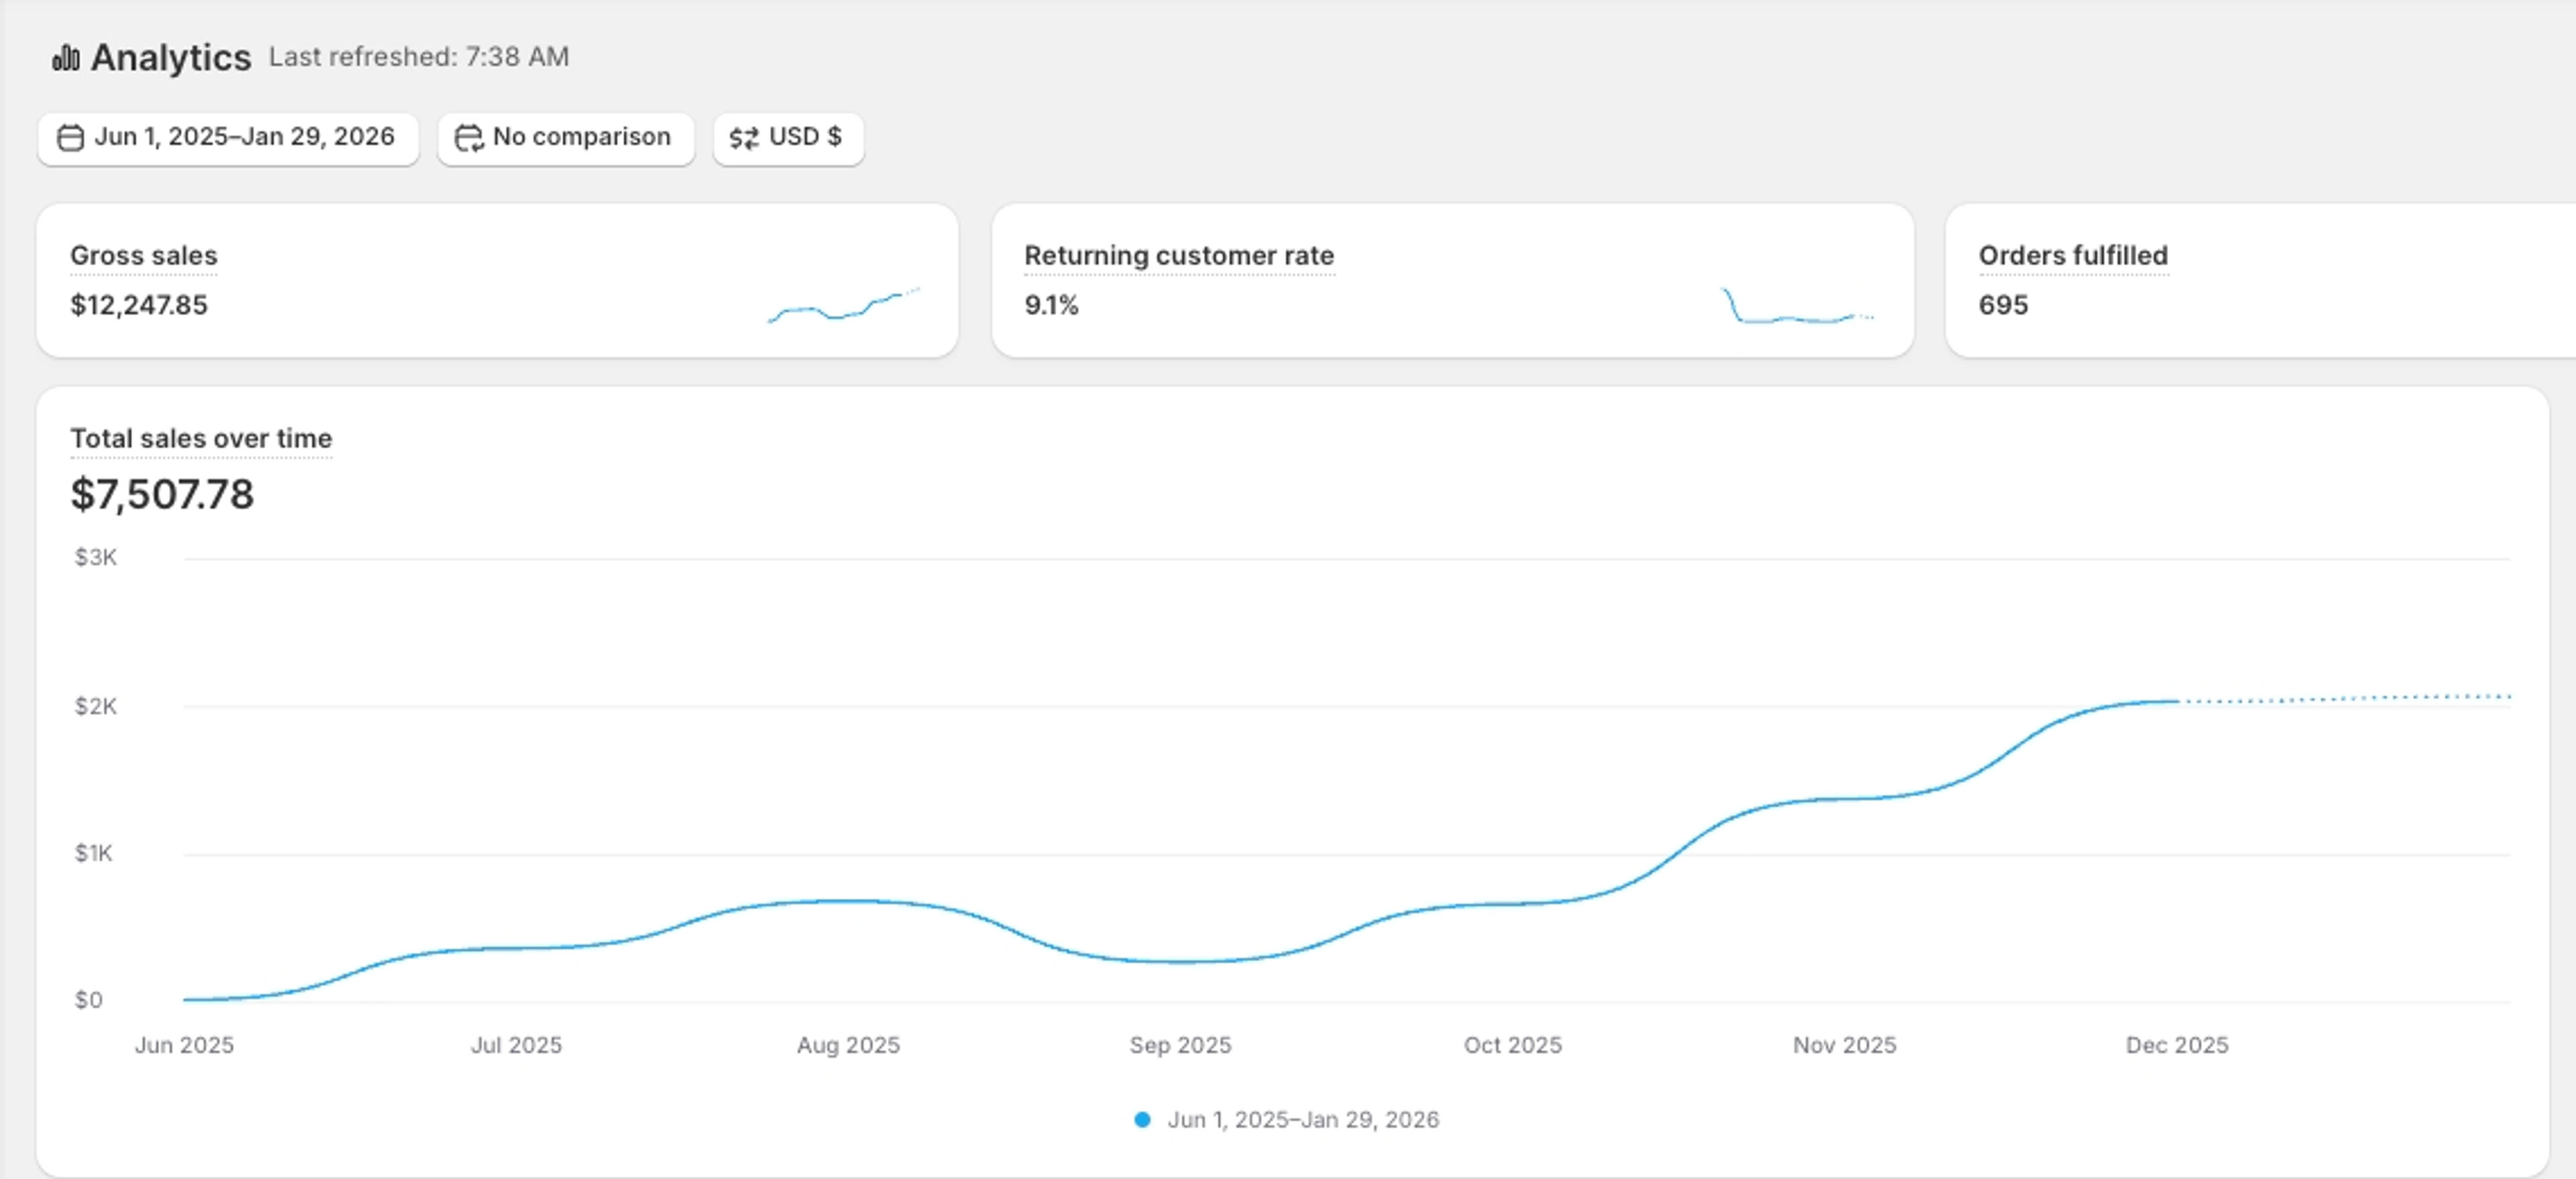2576x1179 pixels.
Task: Click the blue legend dot for date range
Action: point(1142,1120)
